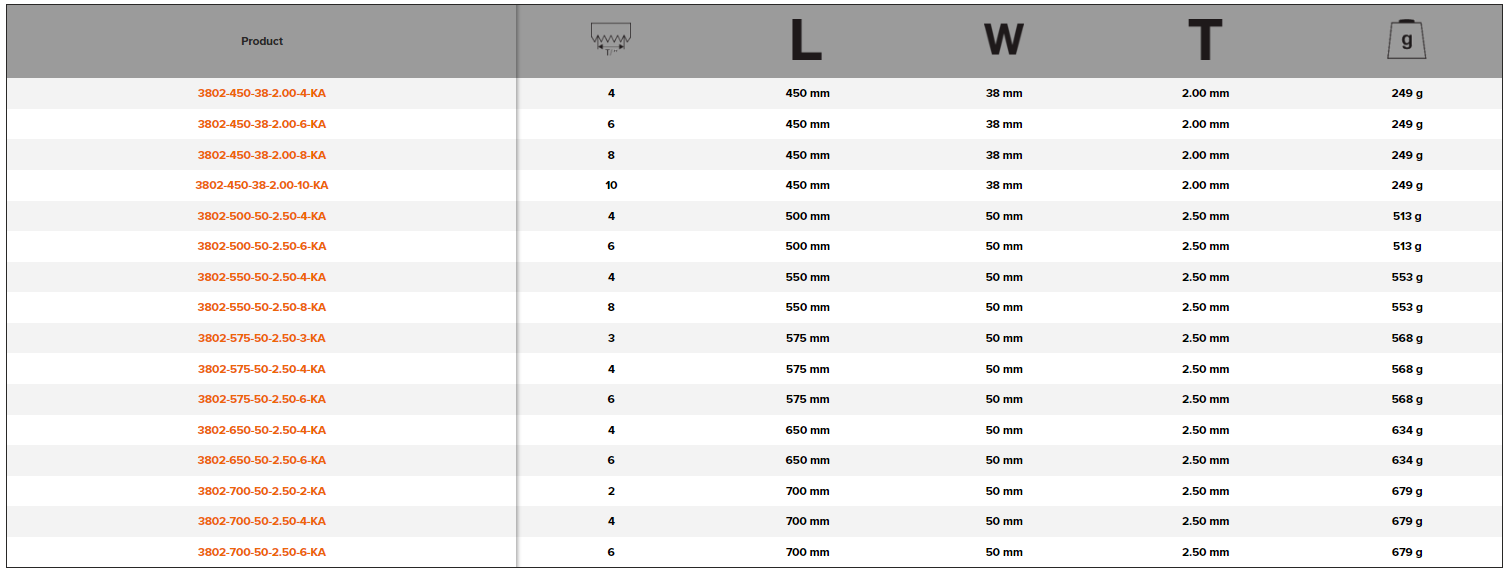Image resolution: width=1509 pixels, height=572 pixels.
Task: Click the Product column header
Action: point(262,41)
